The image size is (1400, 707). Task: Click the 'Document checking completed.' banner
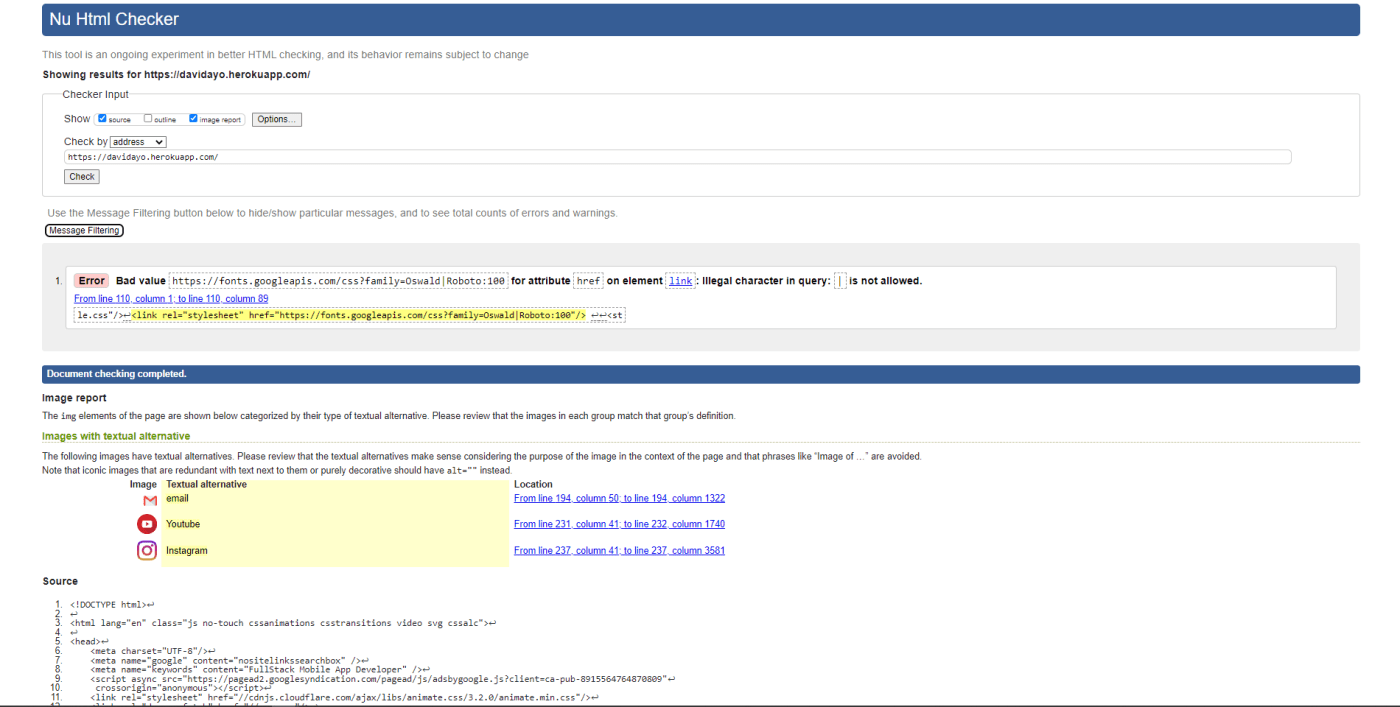[x=701, y=374]
